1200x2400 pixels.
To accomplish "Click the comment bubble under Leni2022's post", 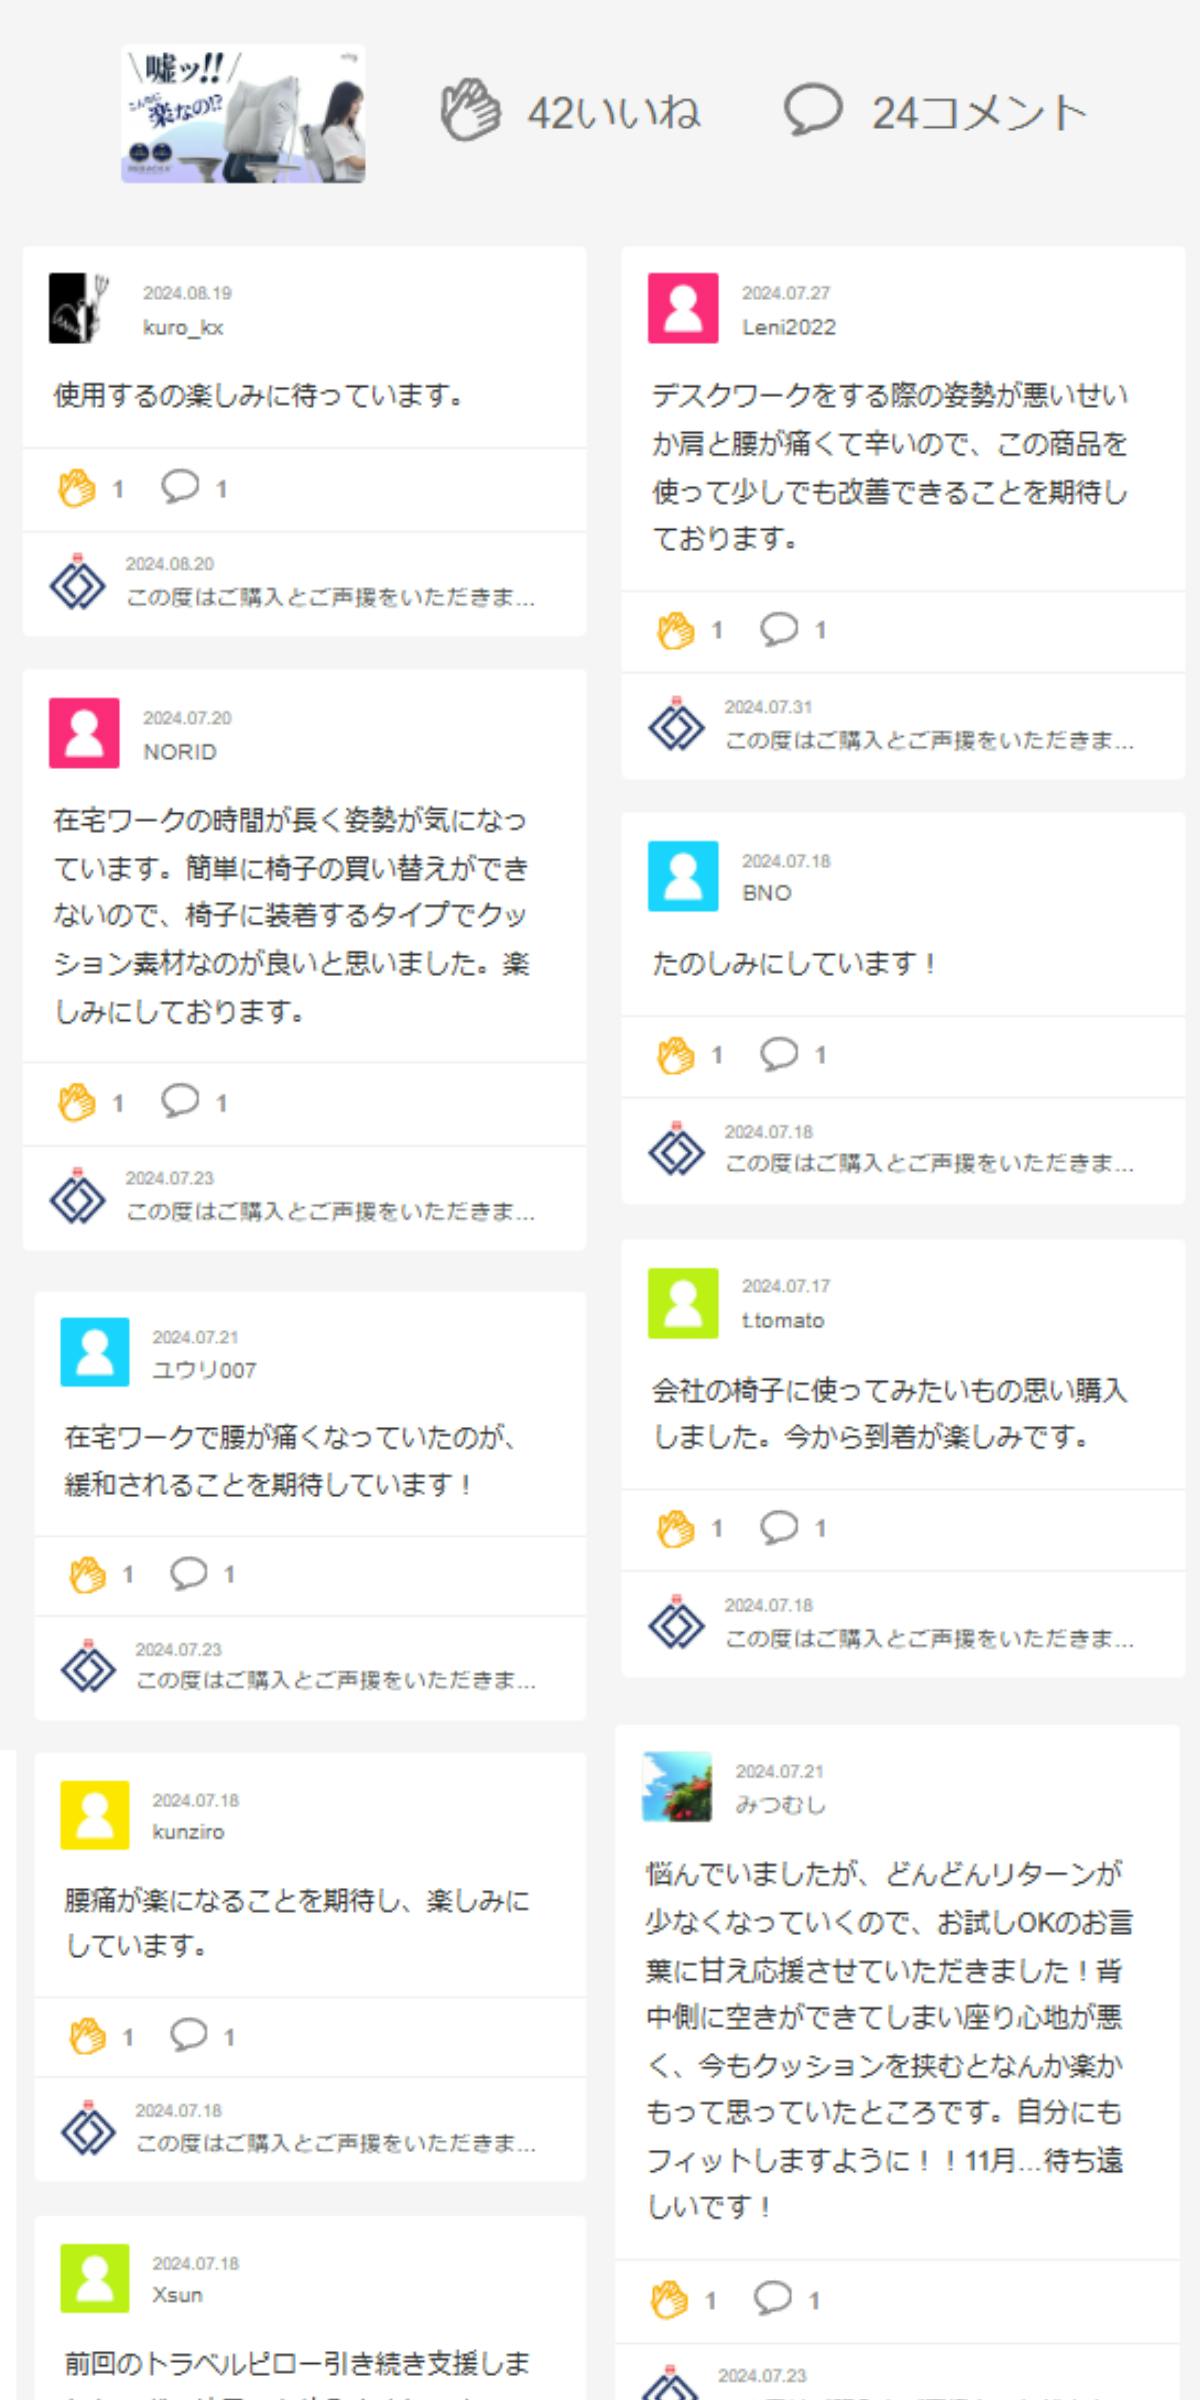I will [x=779, y=629].
